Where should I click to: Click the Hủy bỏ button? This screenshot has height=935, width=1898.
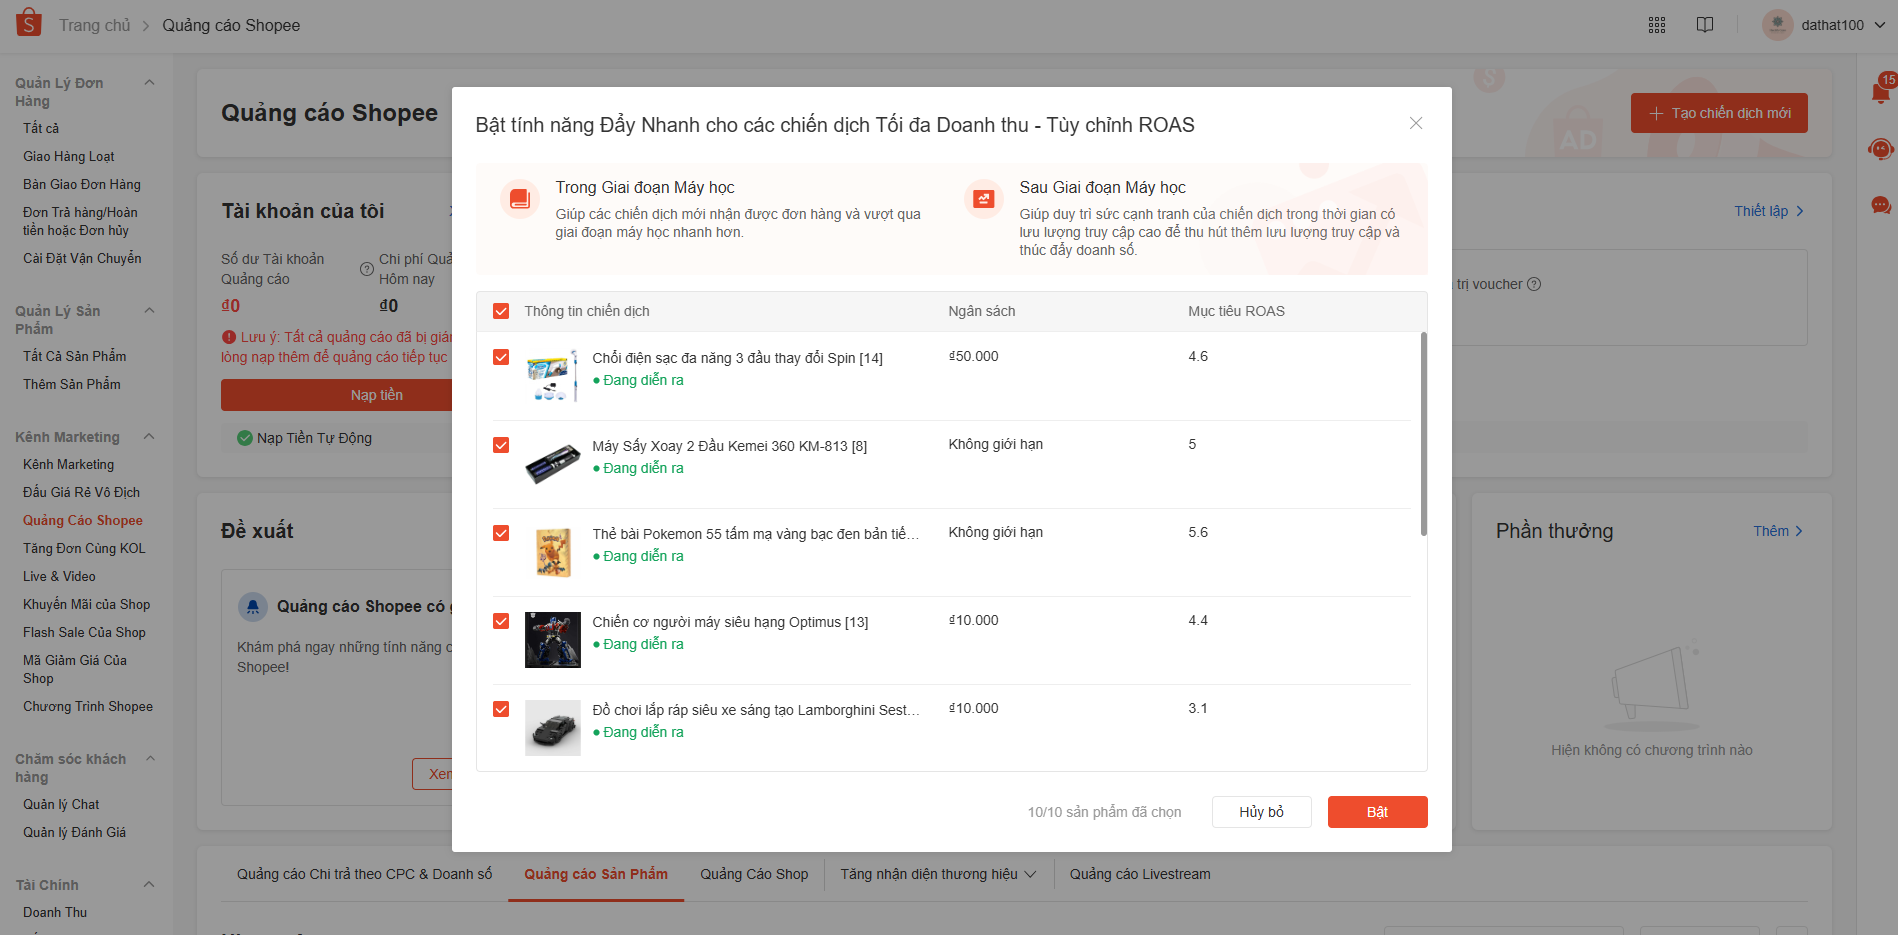(x=1261, y=812)
